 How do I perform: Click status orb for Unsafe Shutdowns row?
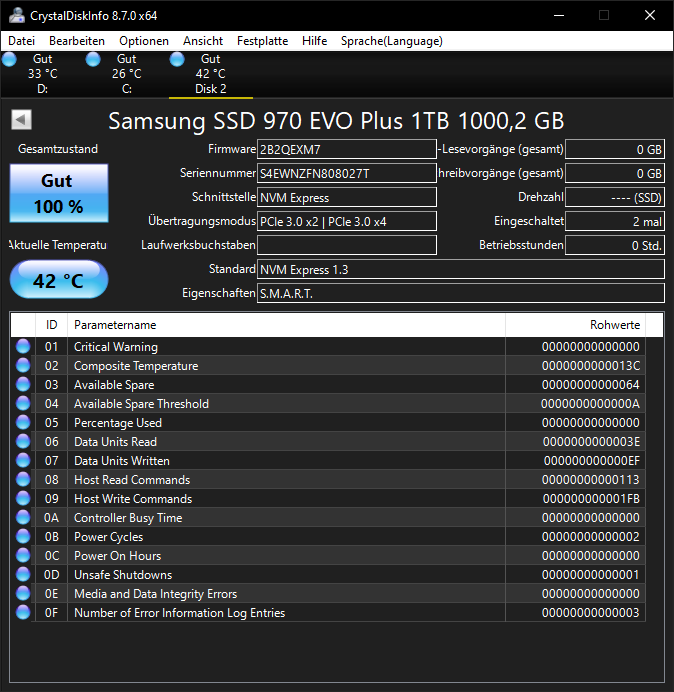23,574
